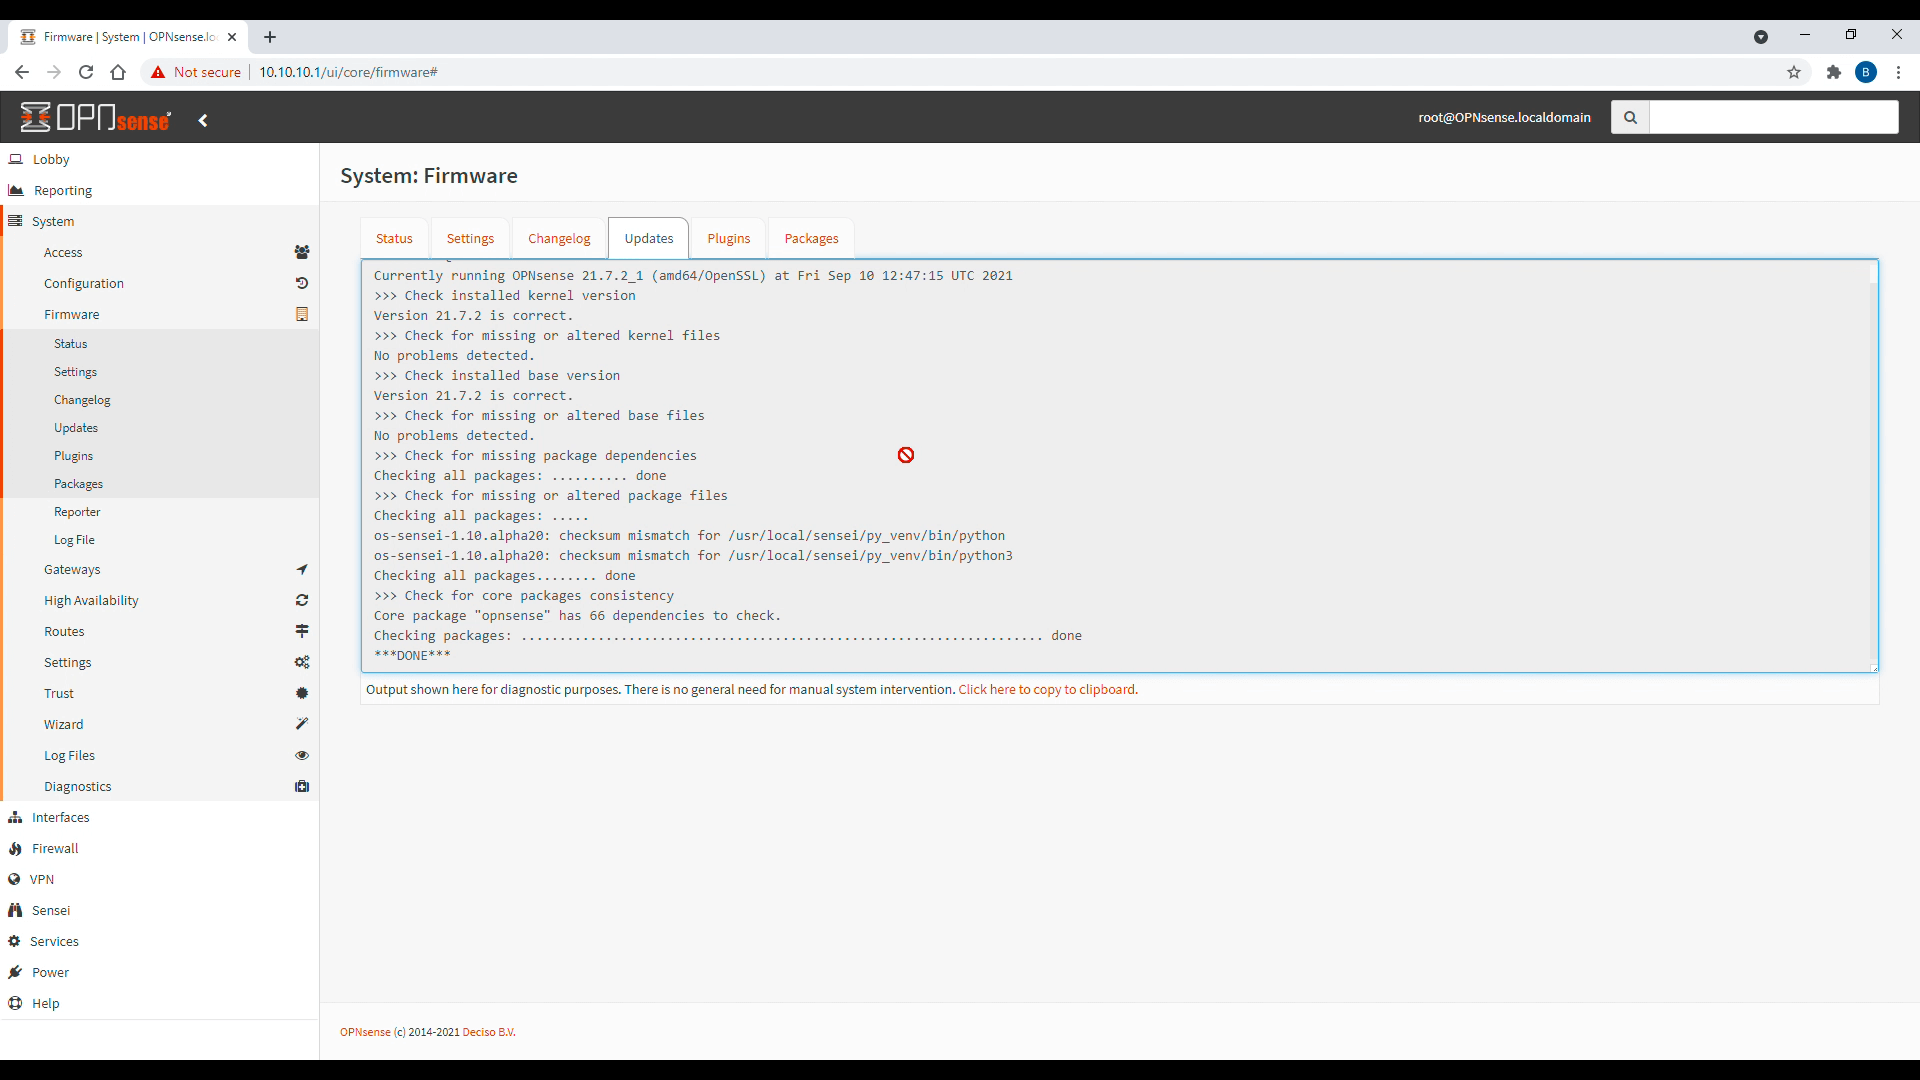Click the browser address bar URL
The height and width of the screenshot is (1080, 1920).
pos(348,72)
